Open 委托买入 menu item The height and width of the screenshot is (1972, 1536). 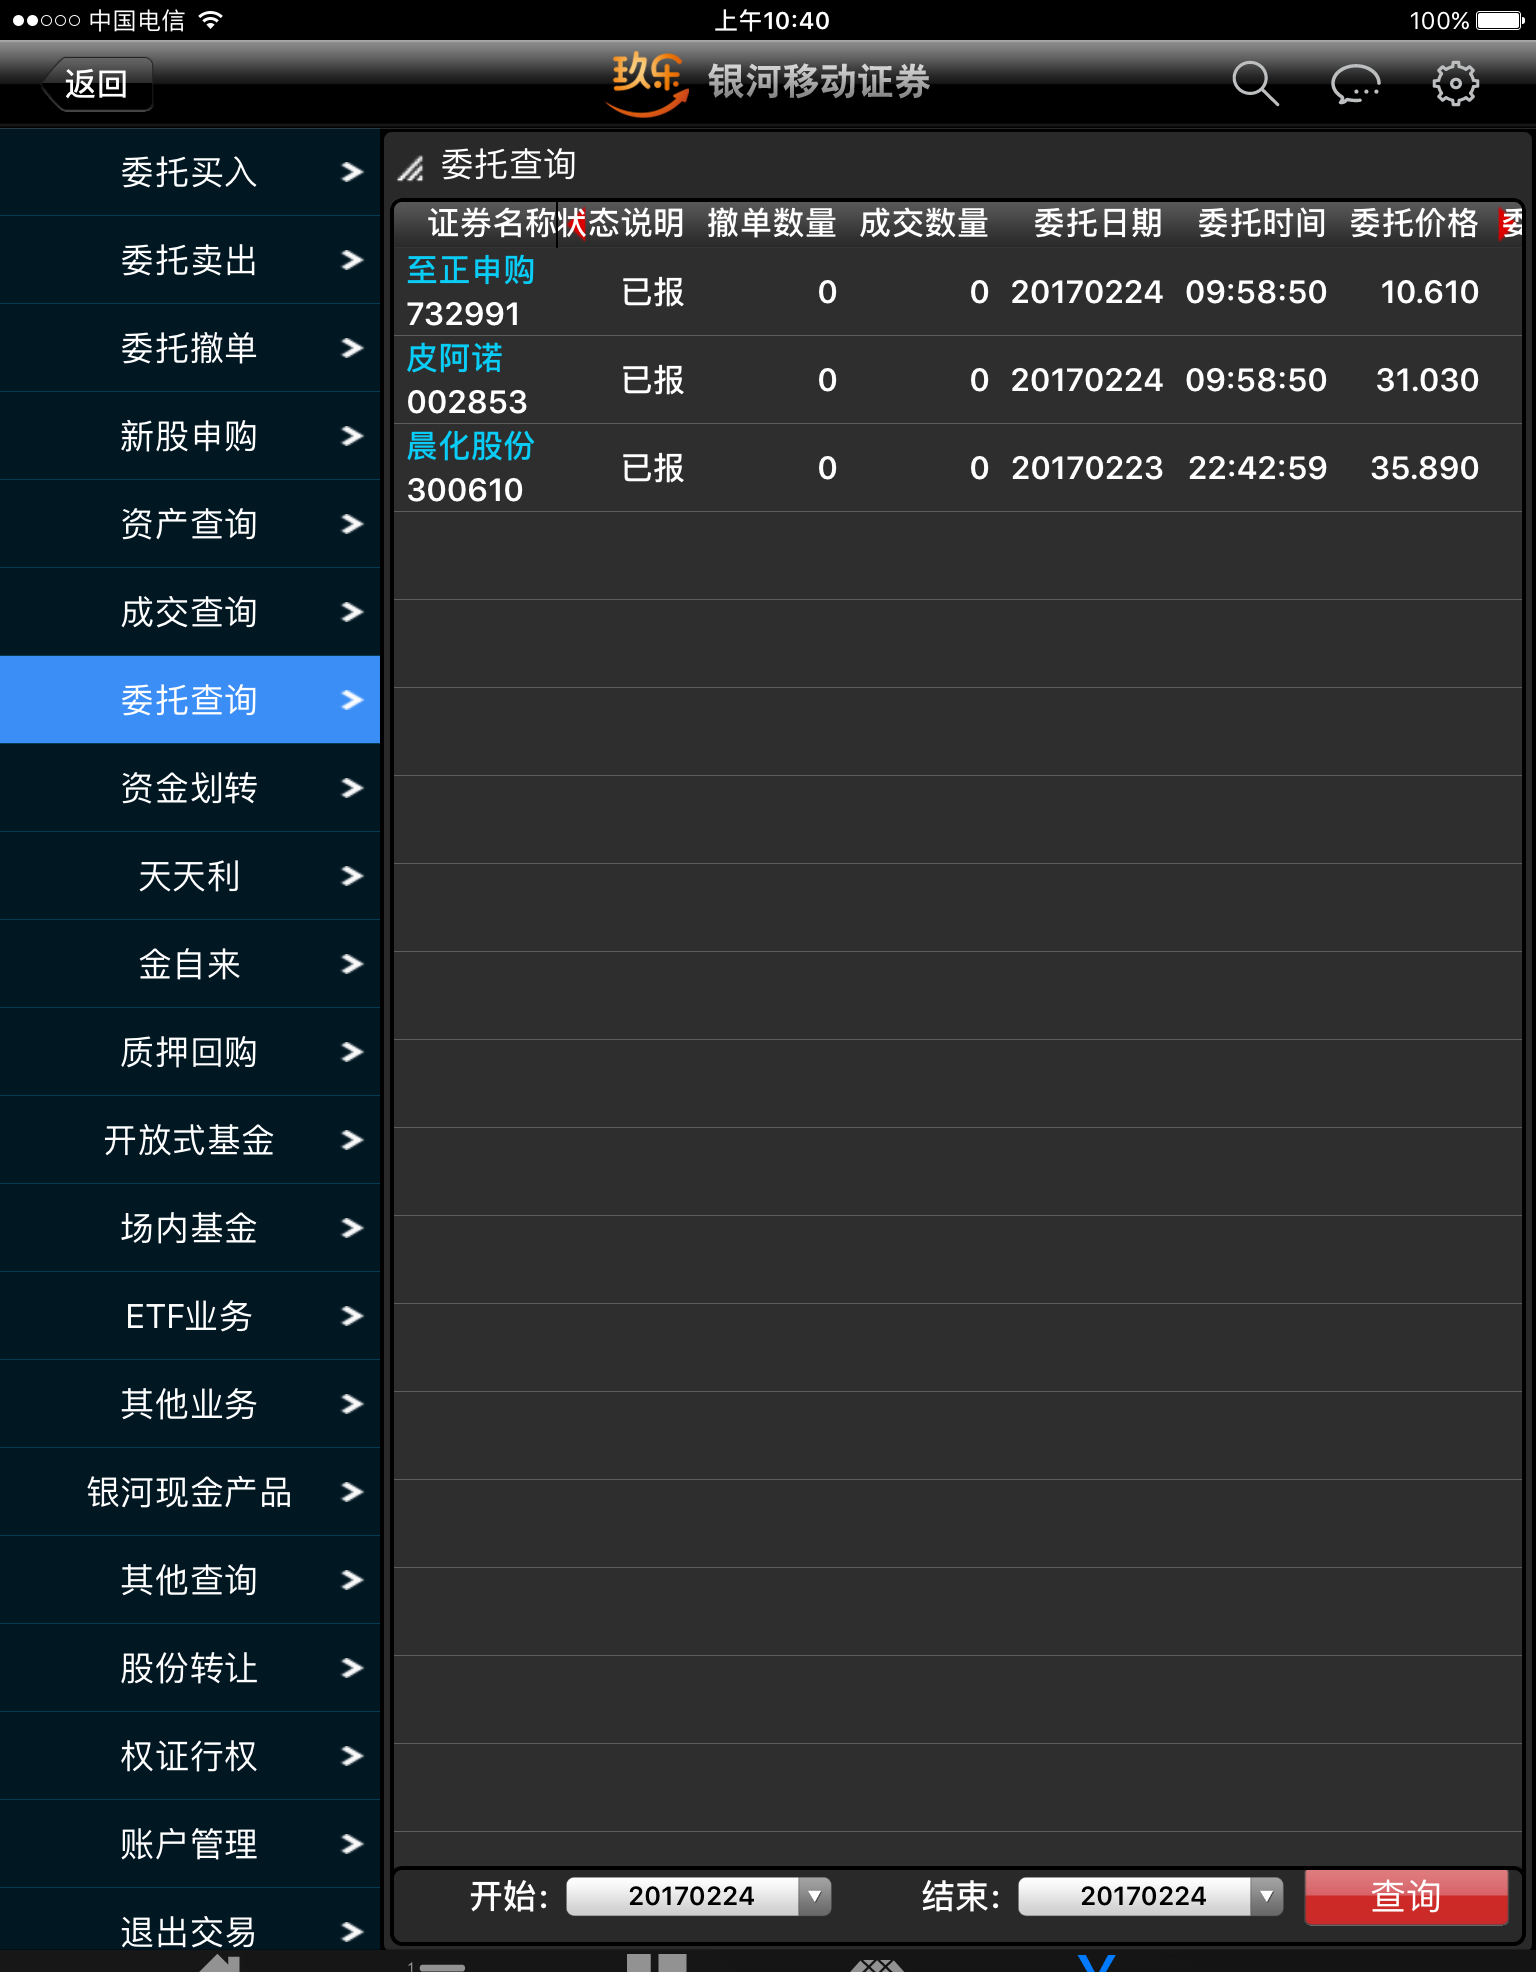[x=190, y=172]
